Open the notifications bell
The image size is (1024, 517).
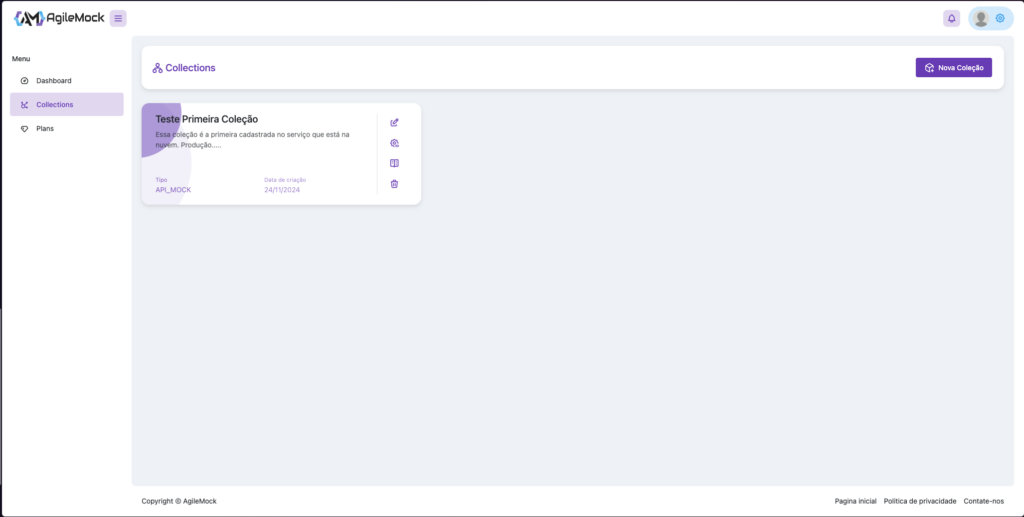[x=952, y=18]
